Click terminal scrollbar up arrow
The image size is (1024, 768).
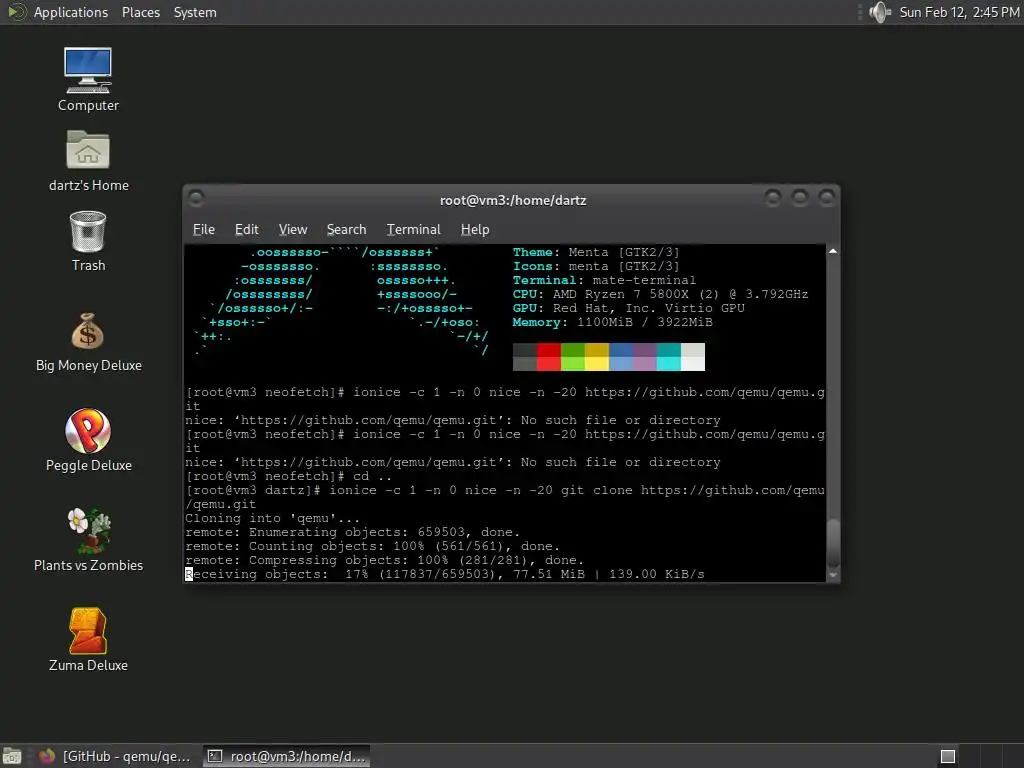(x=833, y=251)
